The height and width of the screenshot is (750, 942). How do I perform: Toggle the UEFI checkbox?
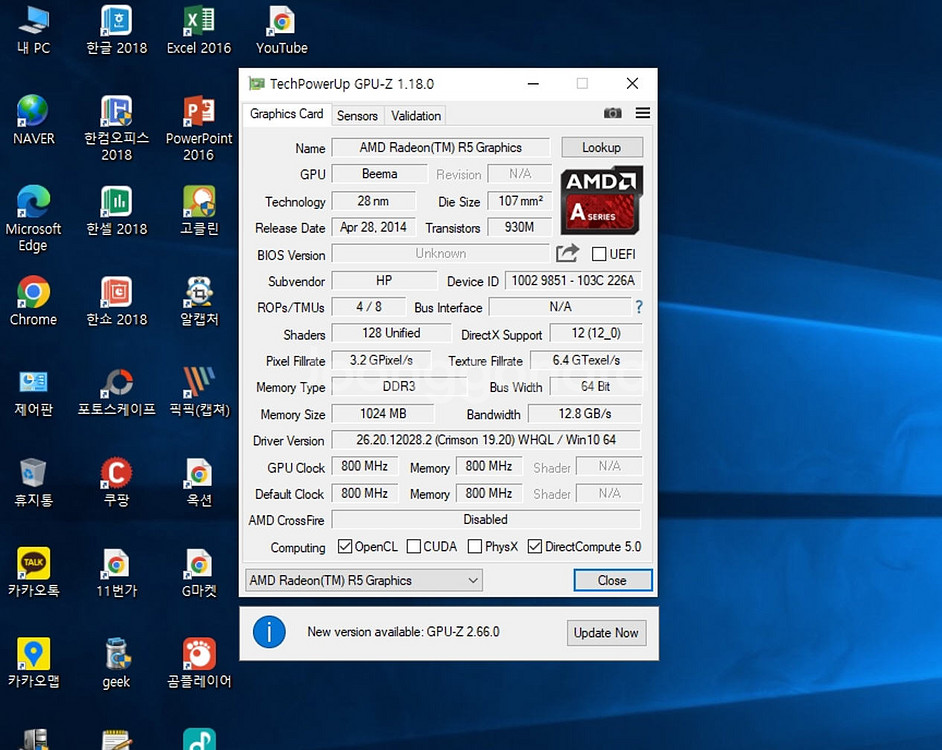[x=599, y=254]
